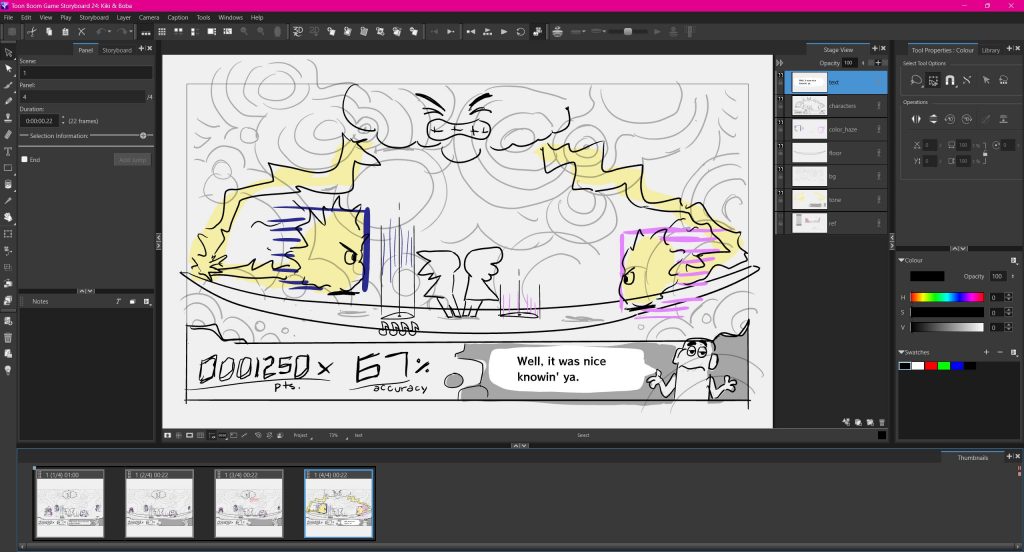Go to first frame playback button
This screenshot has height=552, width=1024.
coord(470,31)
